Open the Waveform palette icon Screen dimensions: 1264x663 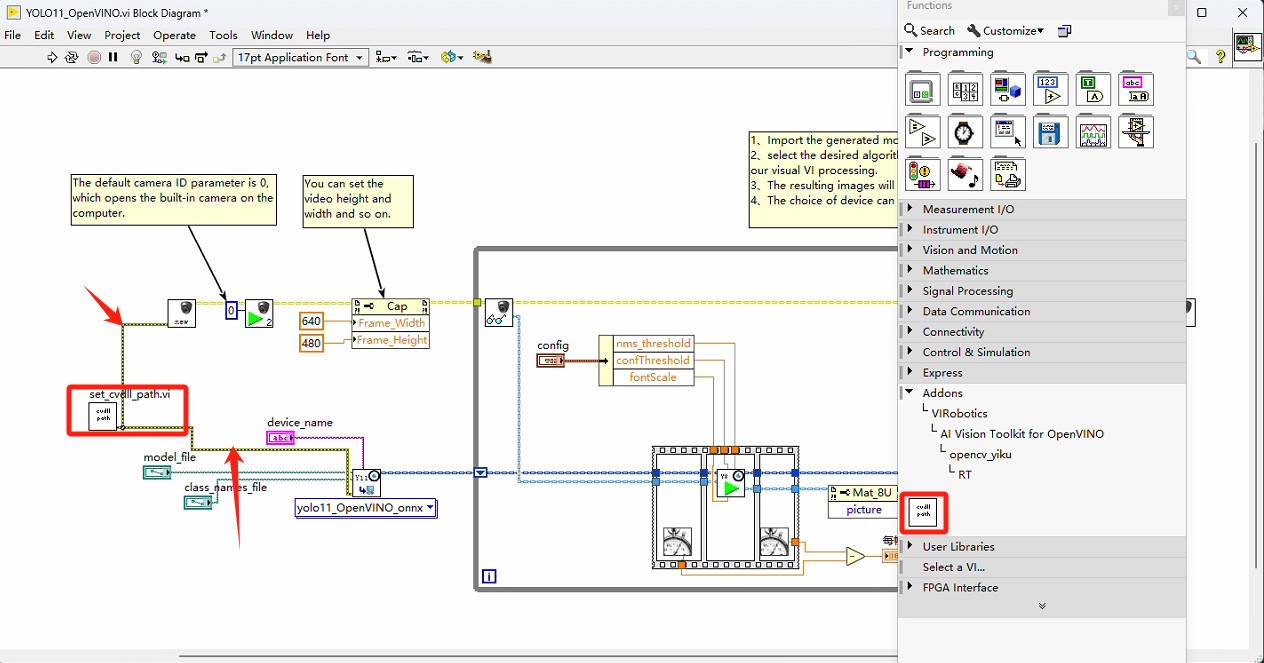(x=1093, y=132)
